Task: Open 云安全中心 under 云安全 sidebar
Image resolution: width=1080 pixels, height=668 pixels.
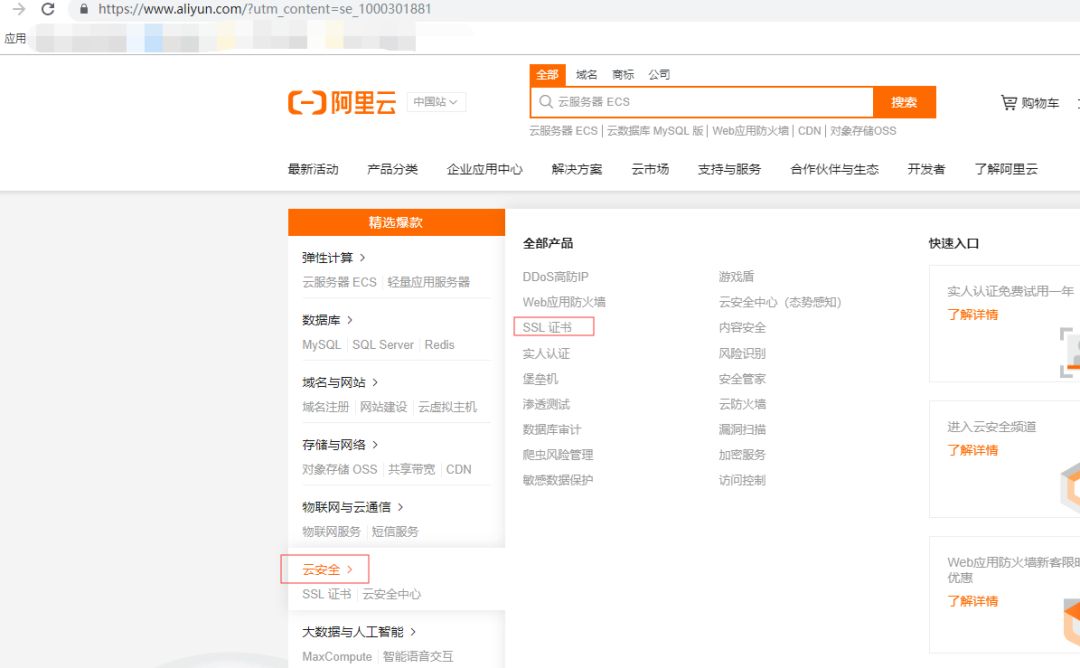Action: point(392,594)
